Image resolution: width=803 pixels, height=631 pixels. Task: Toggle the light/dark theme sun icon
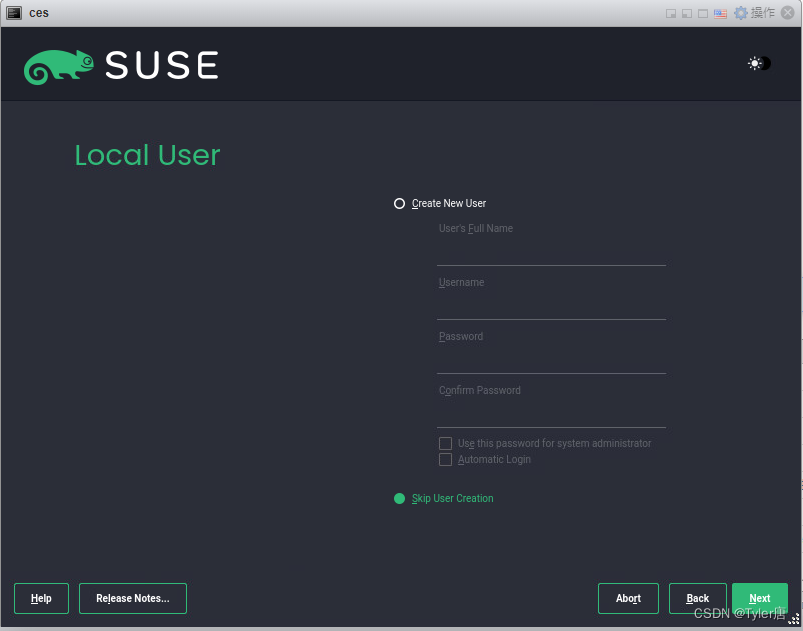pos(755,63)
